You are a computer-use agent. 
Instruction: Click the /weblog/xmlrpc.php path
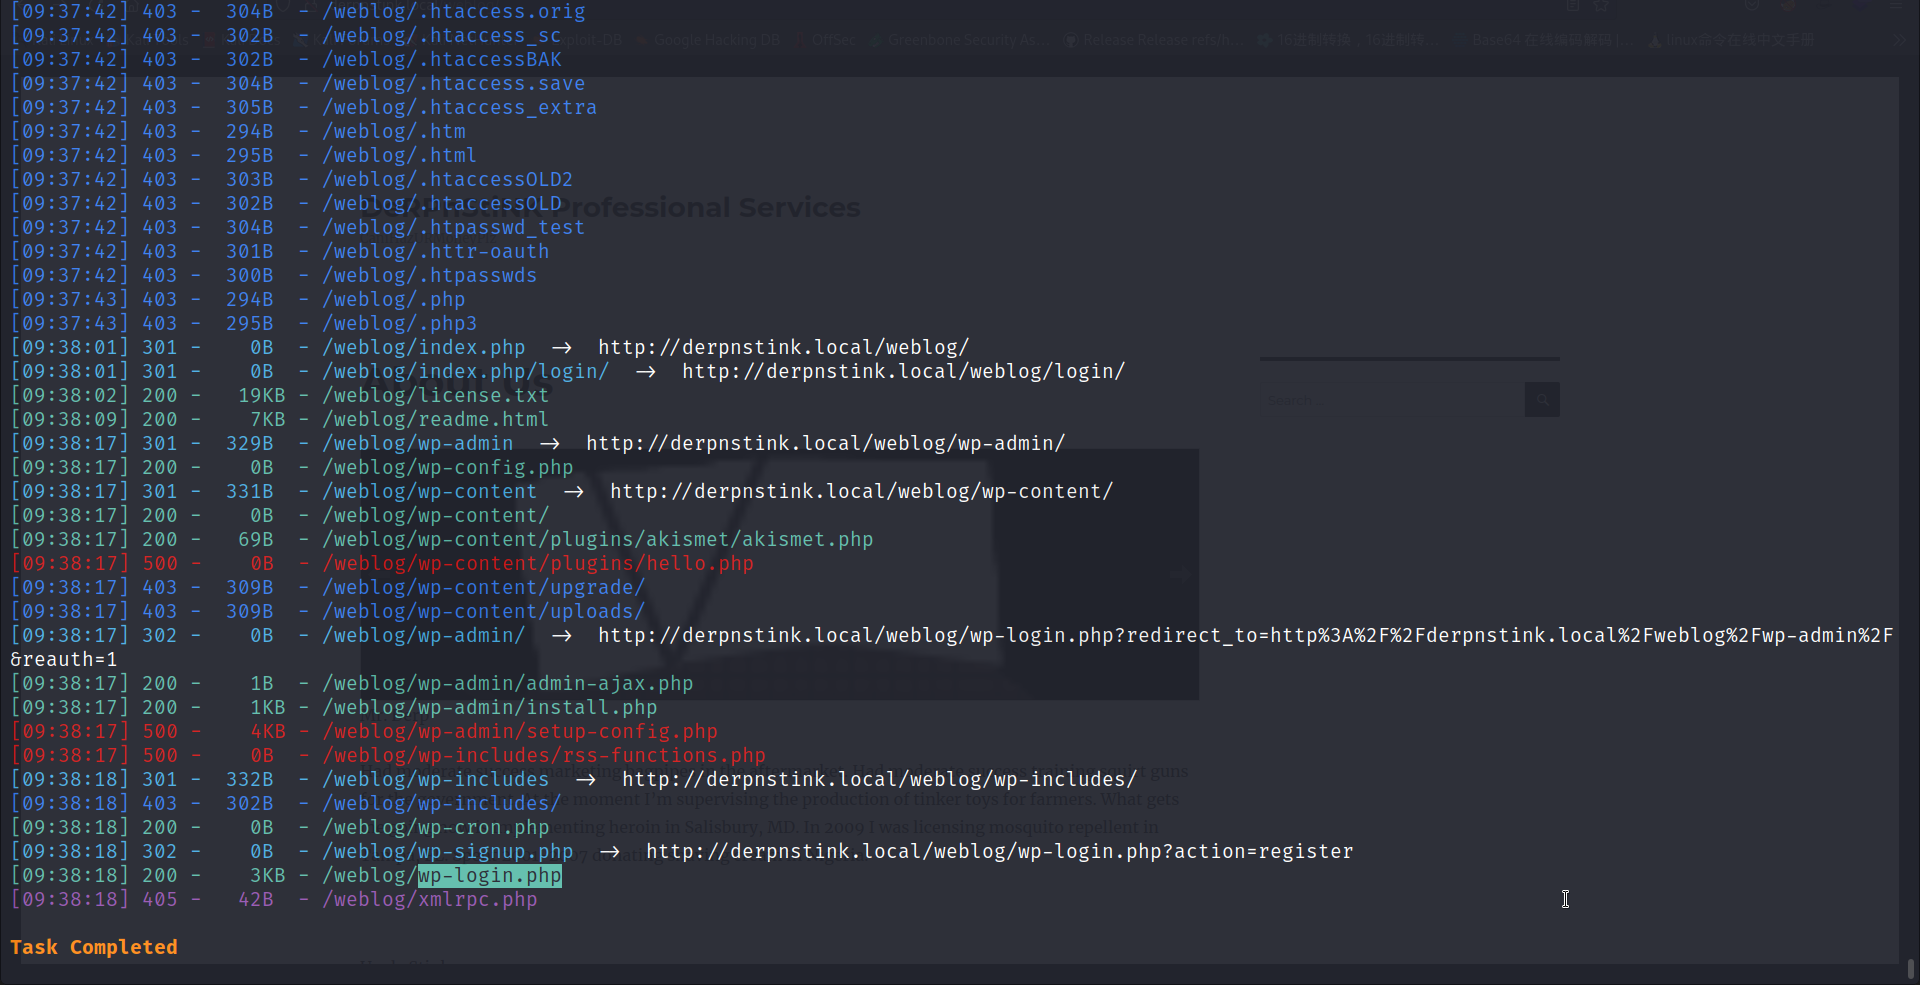pos(429,900)
